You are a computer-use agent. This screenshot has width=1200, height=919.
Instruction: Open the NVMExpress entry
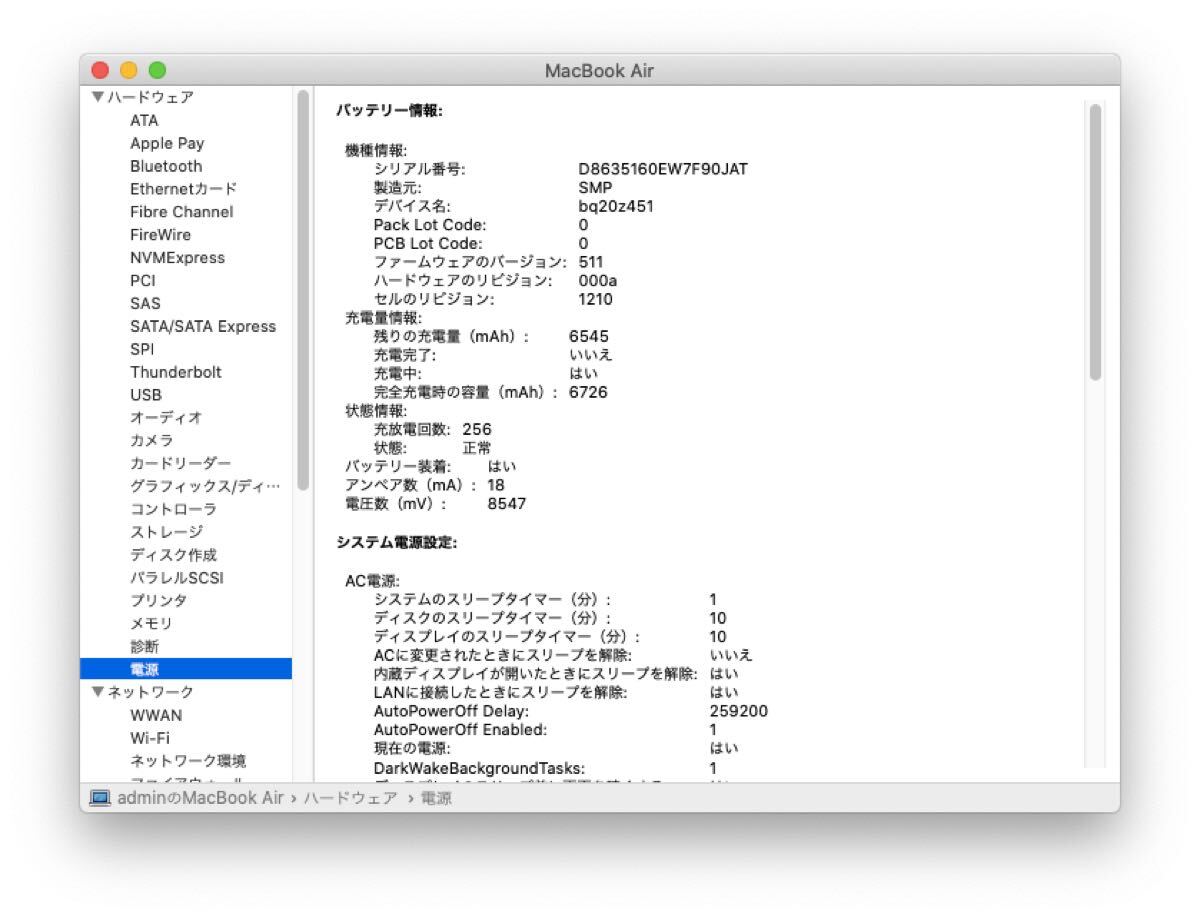[177, 258]
